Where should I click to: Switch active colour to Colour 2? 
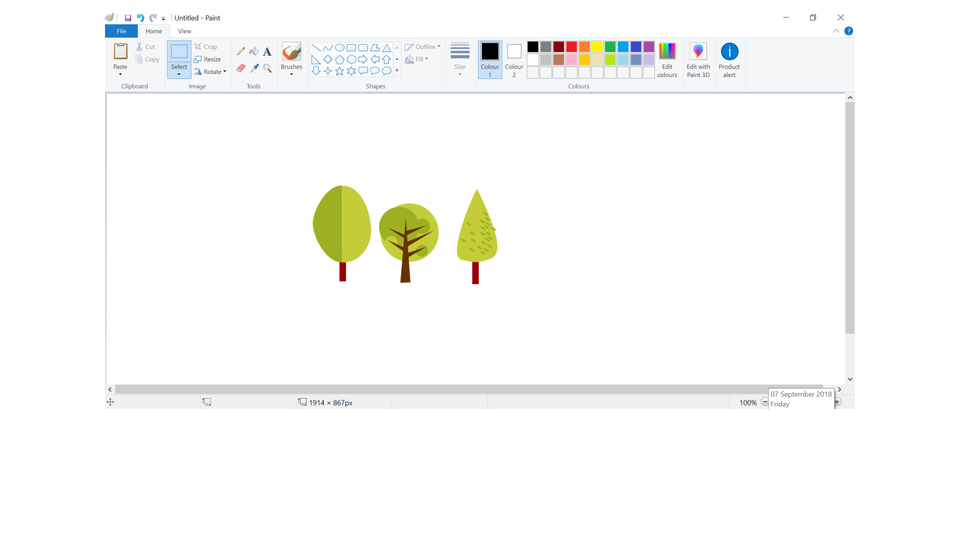click(514, 59)
